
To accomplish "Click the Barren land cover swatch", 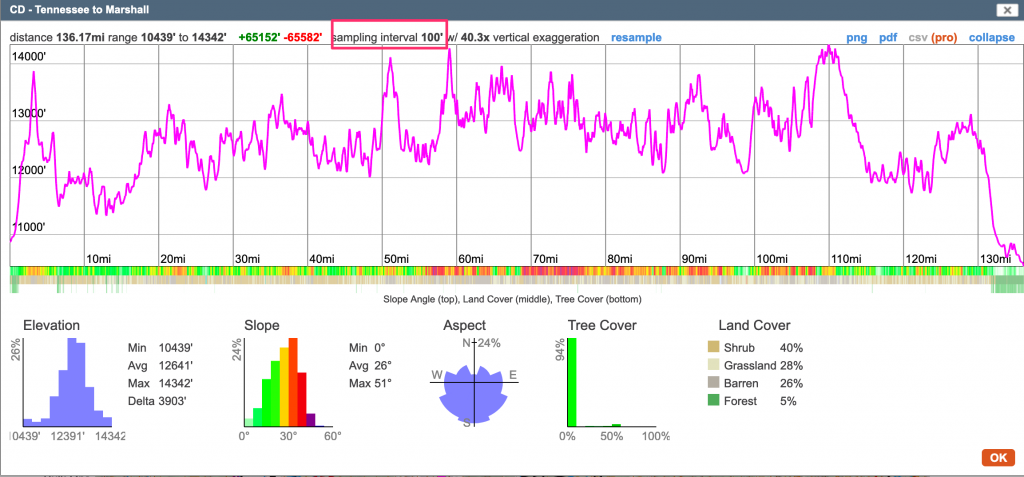I will point(713,383).
